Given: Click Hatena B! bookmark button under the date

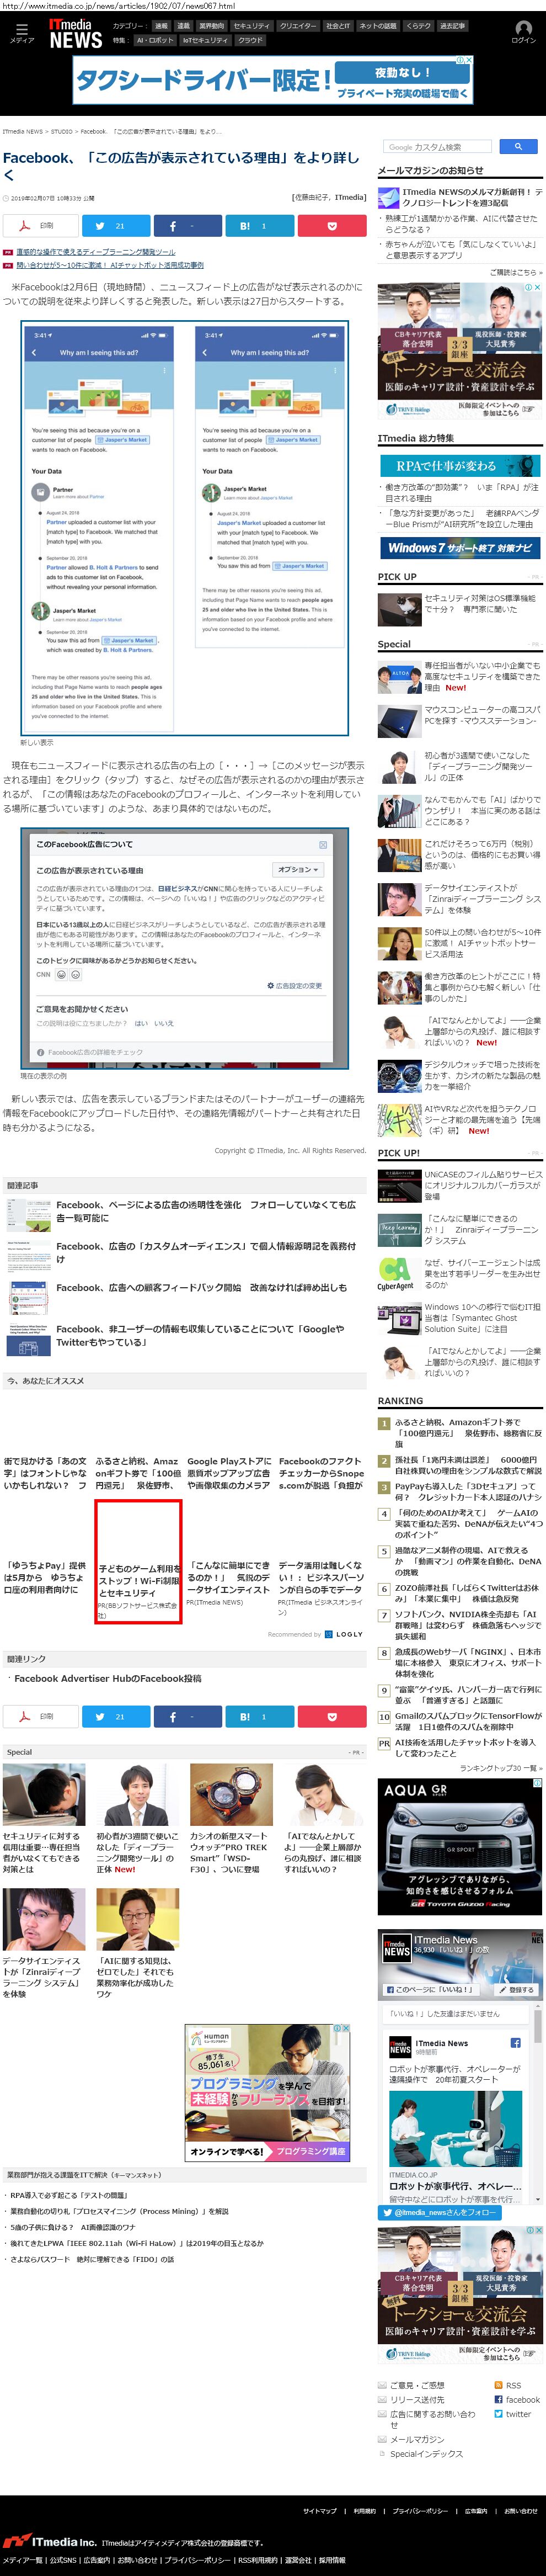Looking at the screenshot, I should pos(260,225).
